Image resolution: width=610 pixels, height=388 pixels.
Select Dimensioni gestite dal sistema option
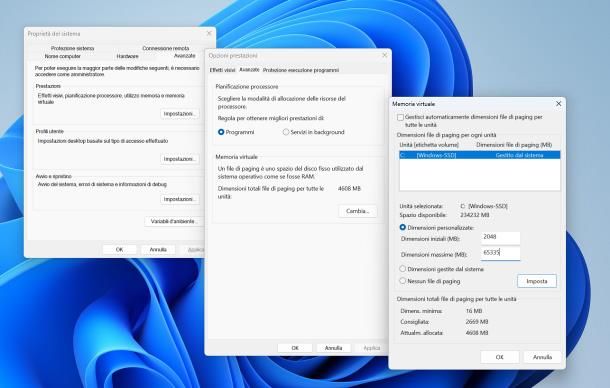(x=403, y=269)
